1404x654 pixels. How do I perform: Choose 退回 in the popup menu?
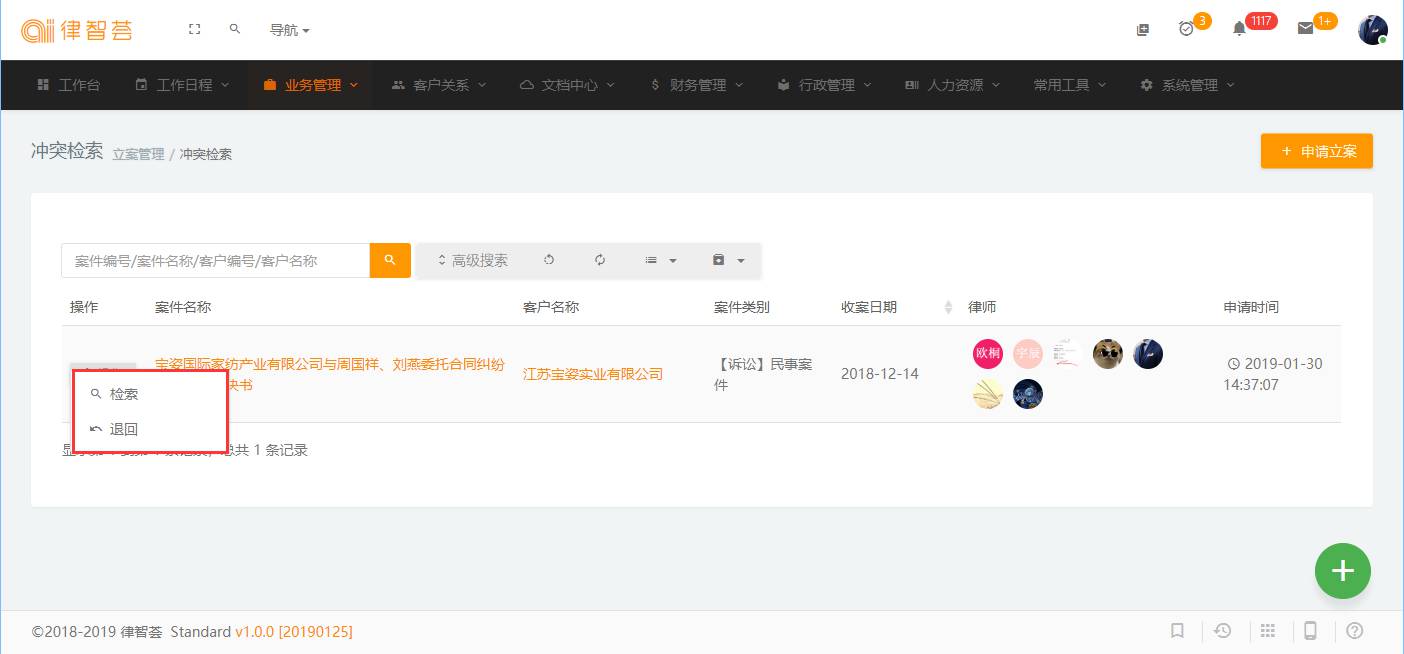pos(124,429)
